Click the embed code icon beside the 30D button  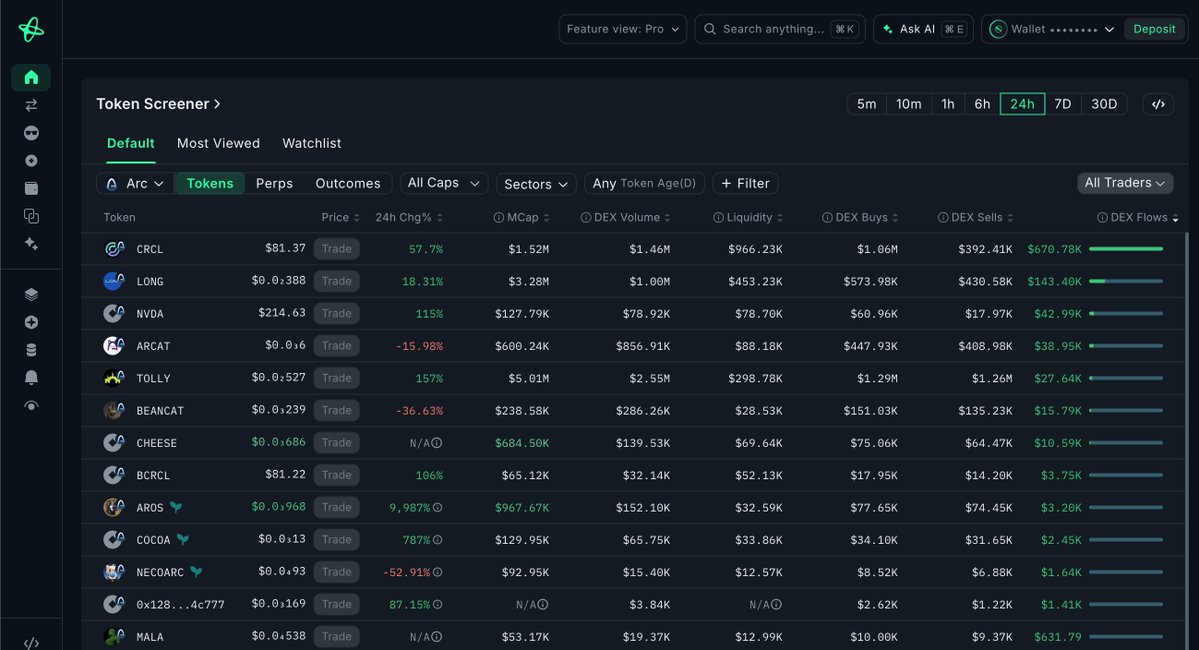[1158, 104]
